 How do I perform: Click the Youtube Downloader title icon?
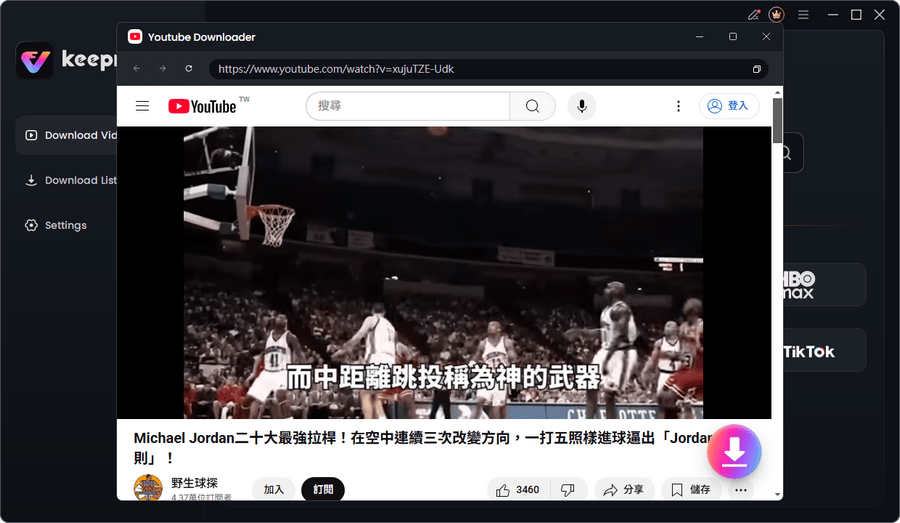135,37
